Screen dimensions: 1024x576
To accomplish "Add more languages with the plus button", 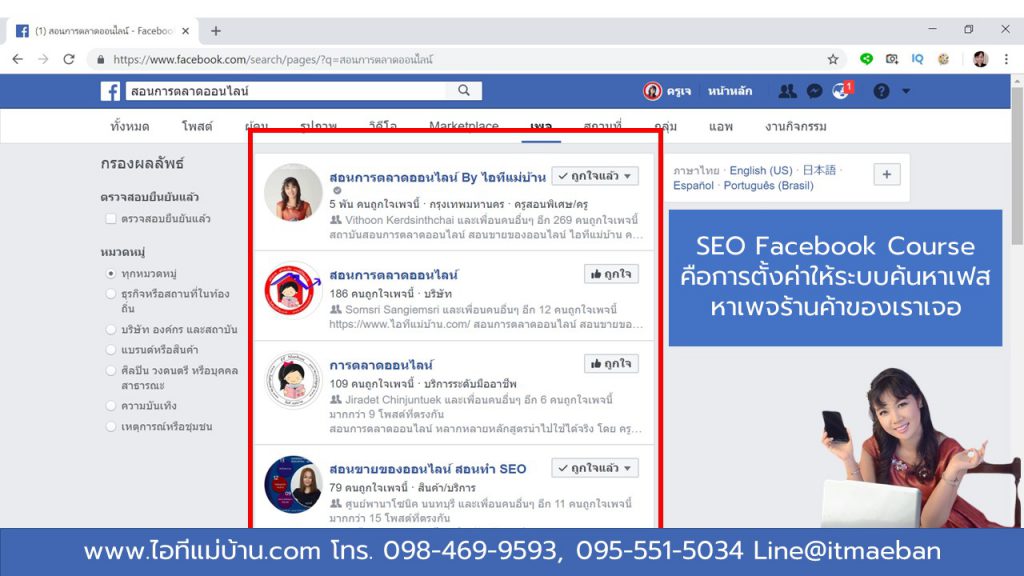I will coord(885,173).
